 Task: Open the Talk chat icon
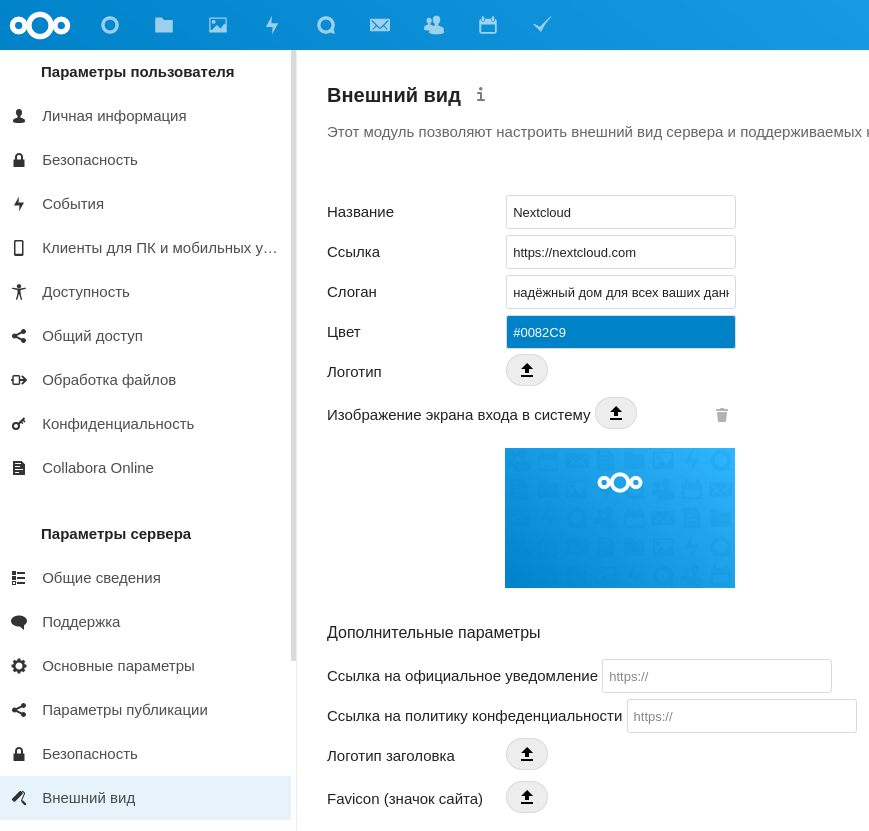tap(326, 25)
